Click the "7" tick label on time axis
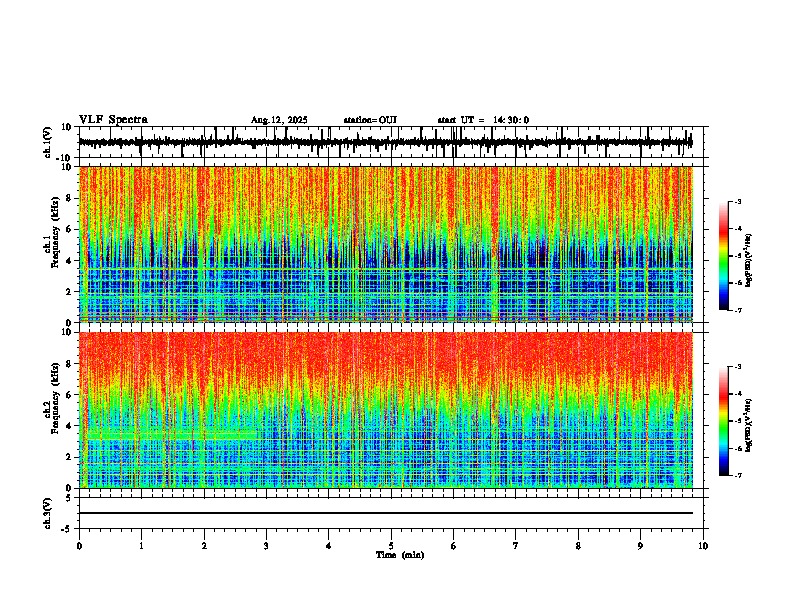The width and height of the screenshot is (792, 612). pyautogui.click(x=516, y=546)
